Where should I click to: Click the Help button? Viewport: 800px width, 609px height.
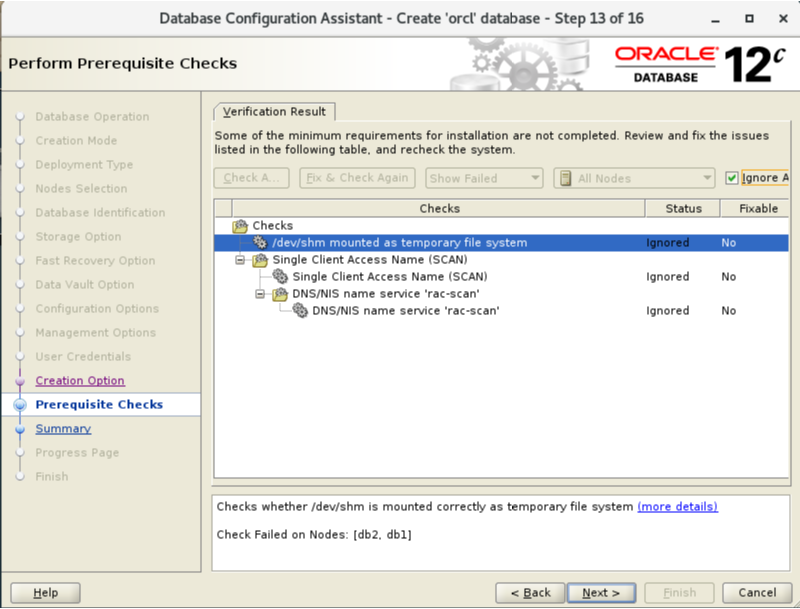(45, 593)
